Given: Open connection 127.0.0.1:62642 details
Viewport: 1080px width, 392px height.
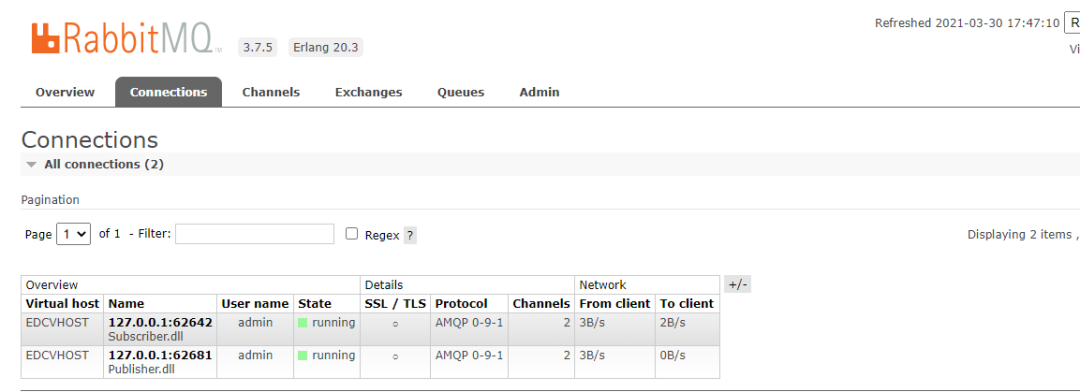Looking at the screenshot, I should [160, 322].
